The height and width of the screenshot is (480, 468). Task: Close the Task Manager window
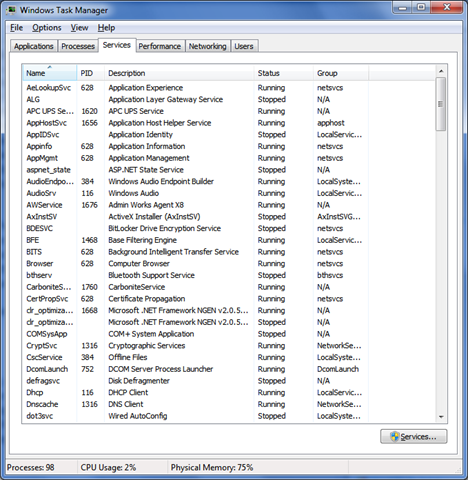point(447,7)
